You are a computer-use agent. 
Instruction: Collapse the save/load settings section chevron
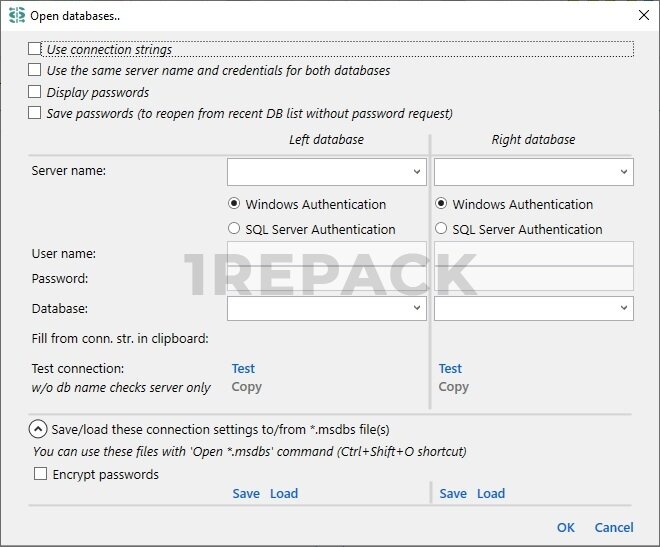pyautogui.click(x=38, y=429)
